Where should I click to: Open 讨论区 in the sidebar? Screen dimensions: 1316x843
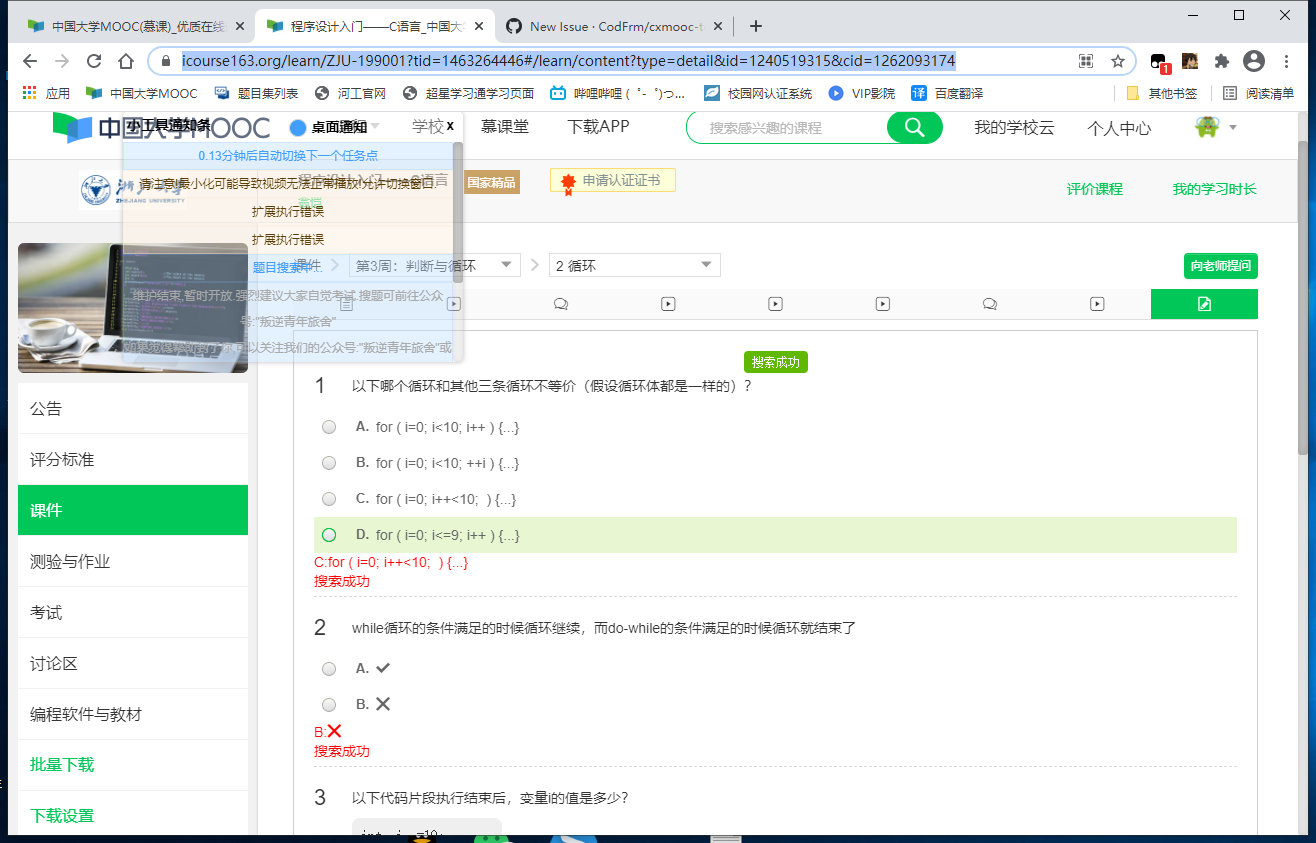click(x=133, y=663)
